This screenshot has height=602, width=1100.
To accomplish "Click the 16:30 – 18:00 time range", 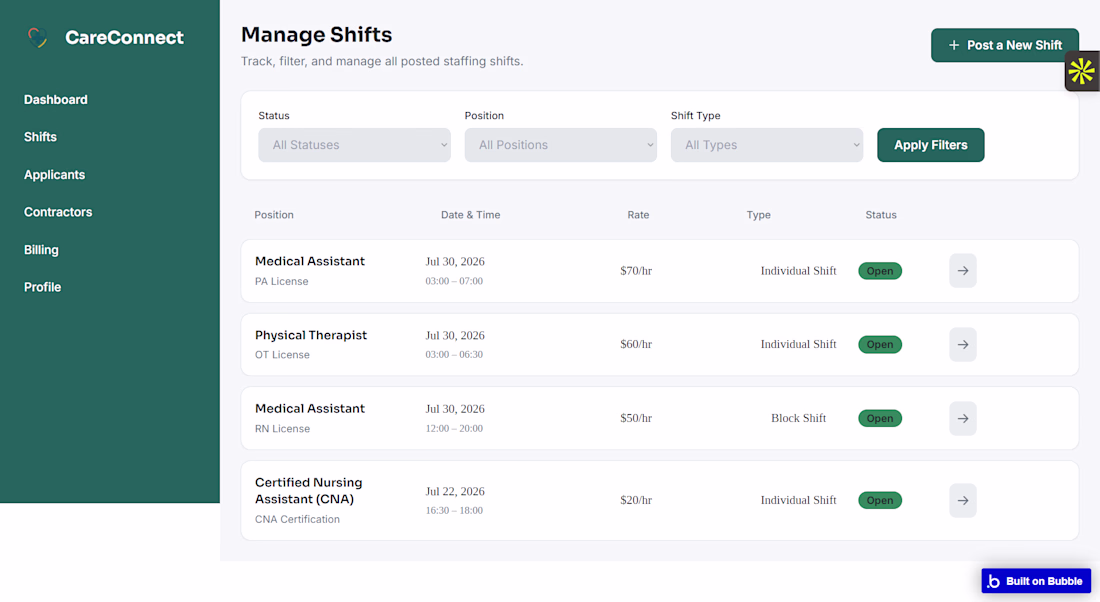I will pos(454,510).
